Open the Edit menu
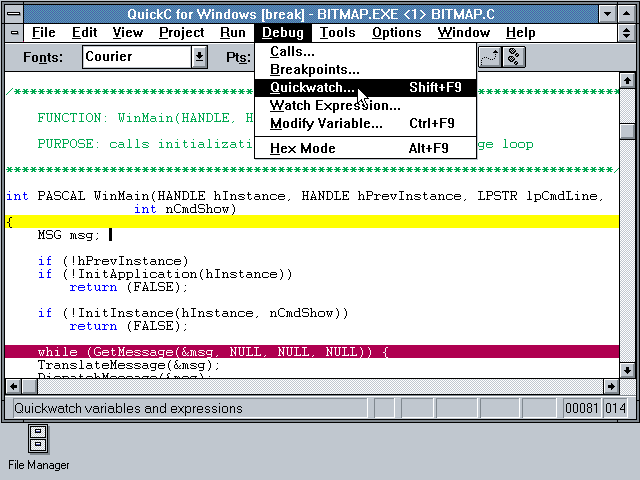Image resolution: width=640 pixels, height=480 pixels. pos(84,33)
